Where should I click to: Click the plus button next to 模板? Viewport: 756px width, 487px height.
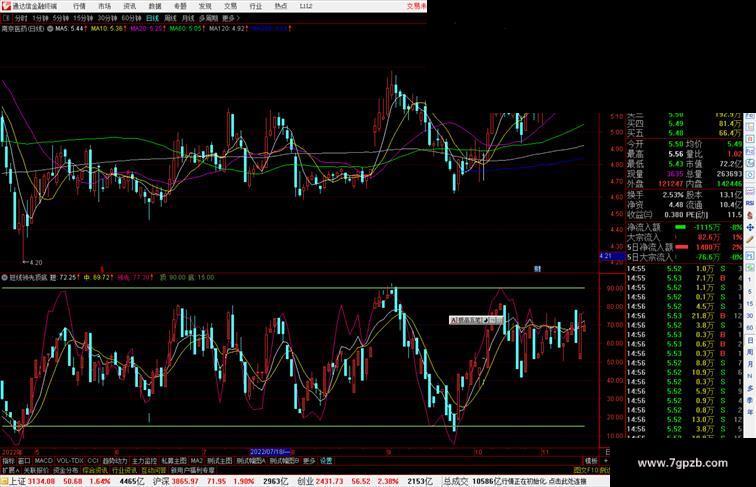(x=606, y=461)
